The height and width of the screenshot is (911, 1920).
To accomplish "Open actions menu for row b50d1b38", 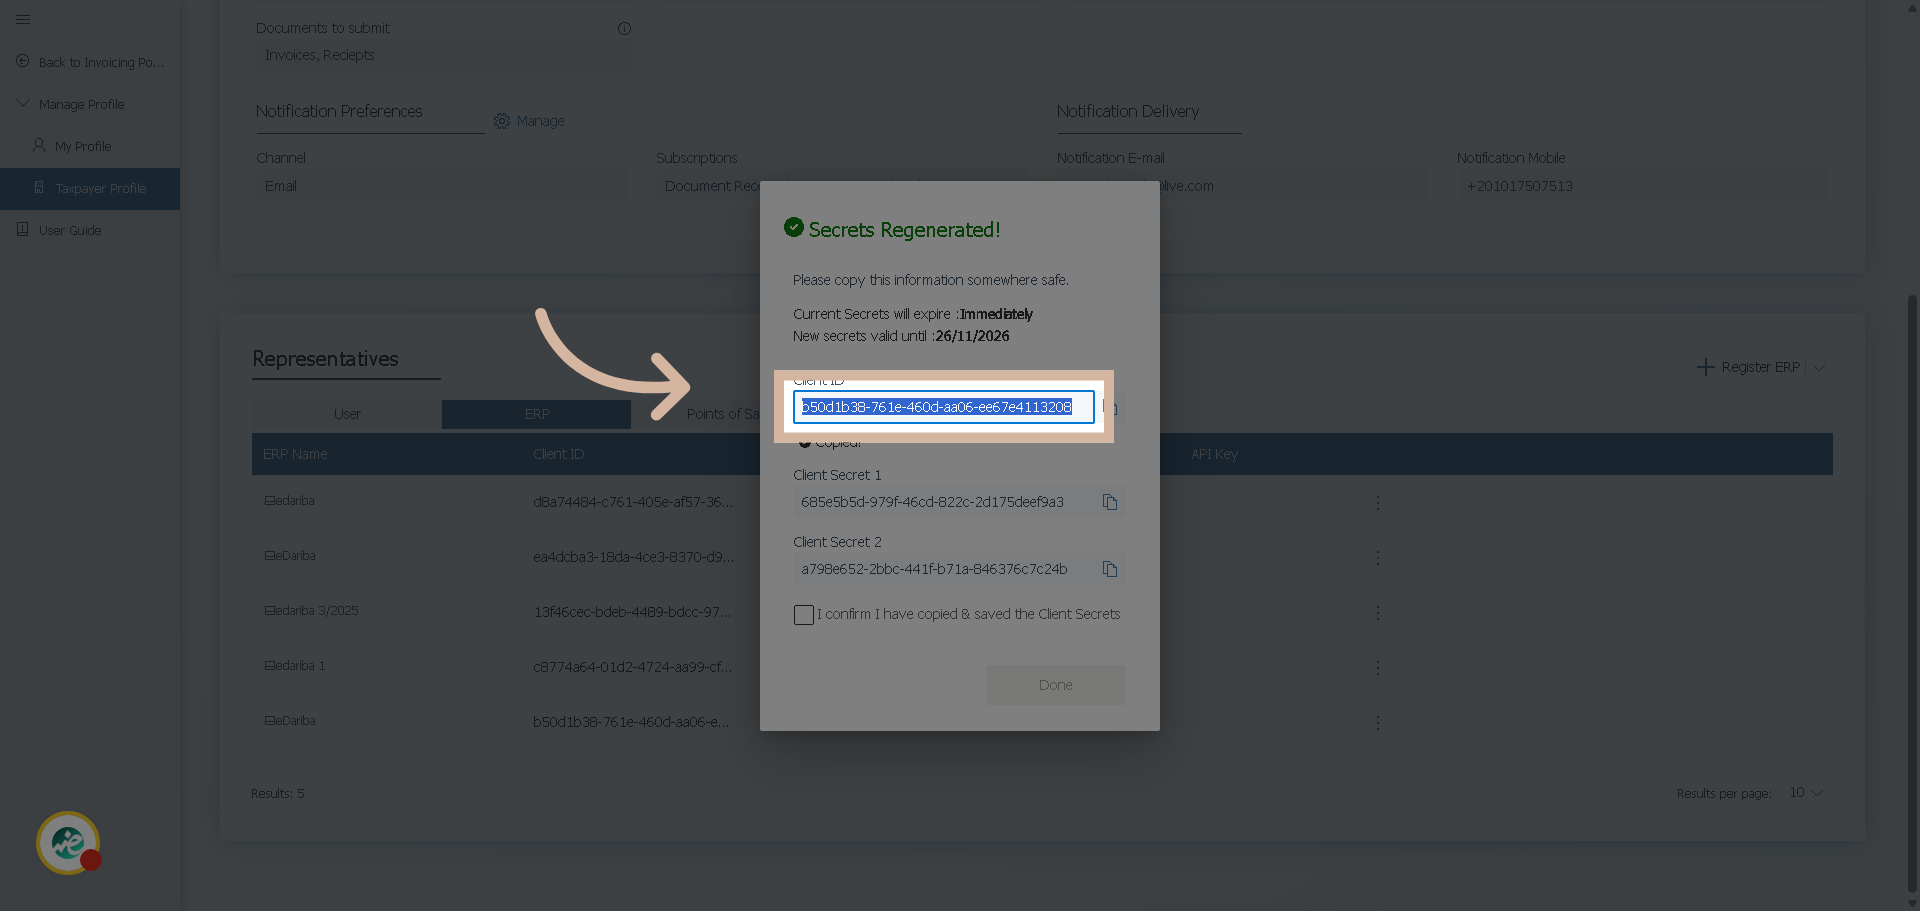I will pyautogui.click(x=1377, y=722).
